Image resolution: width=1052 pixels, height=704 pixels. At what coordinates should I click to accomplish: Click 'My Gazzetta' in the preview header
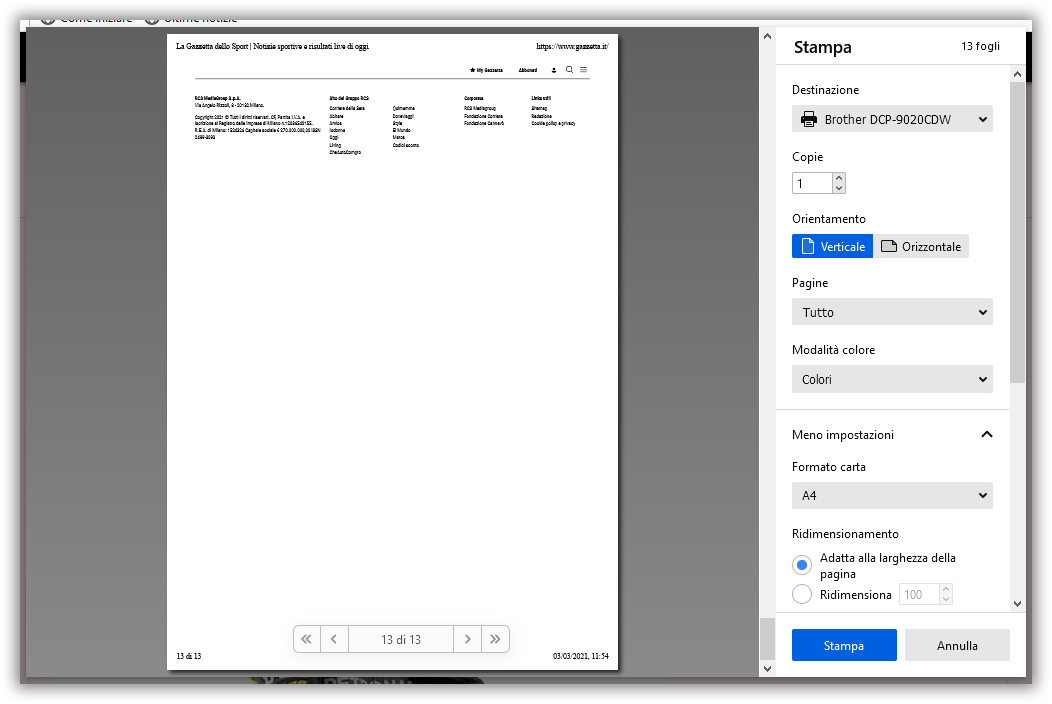coord(486,70)
